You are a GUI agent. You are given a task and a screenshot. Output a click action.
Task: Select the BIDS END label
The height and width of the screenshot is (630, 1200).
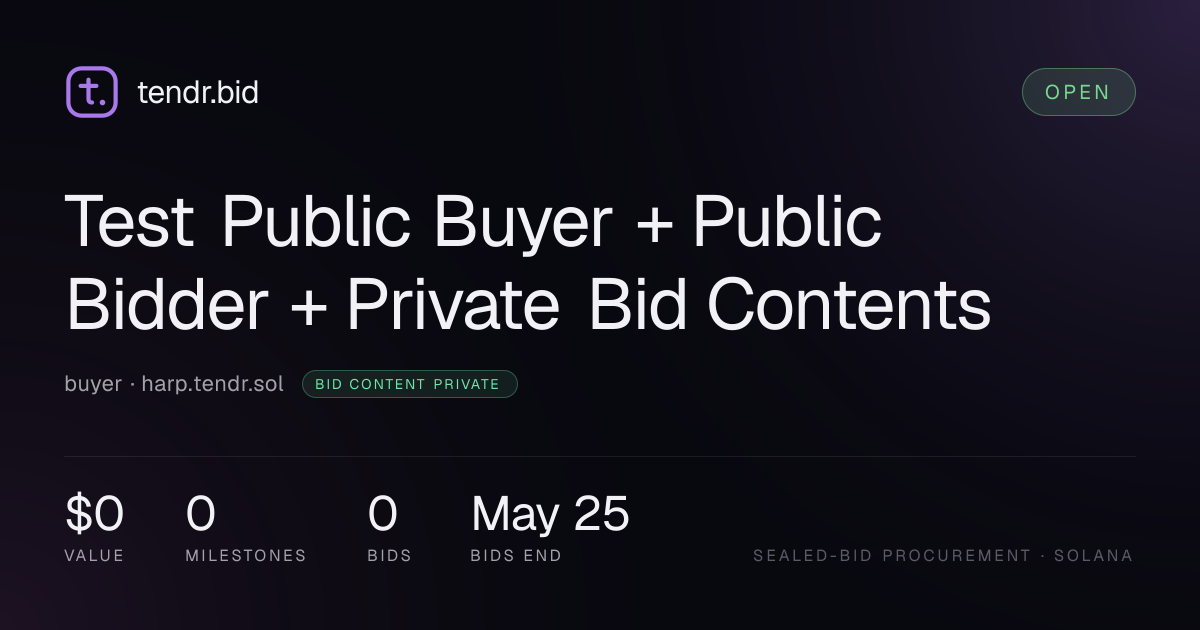click(516, 556)
